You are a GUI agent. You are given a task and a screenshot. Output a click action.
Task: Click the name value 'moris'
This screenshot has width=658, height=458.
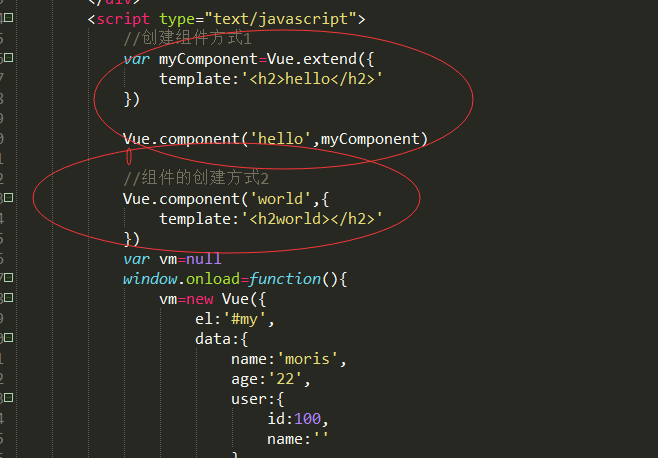pos(307,359)
